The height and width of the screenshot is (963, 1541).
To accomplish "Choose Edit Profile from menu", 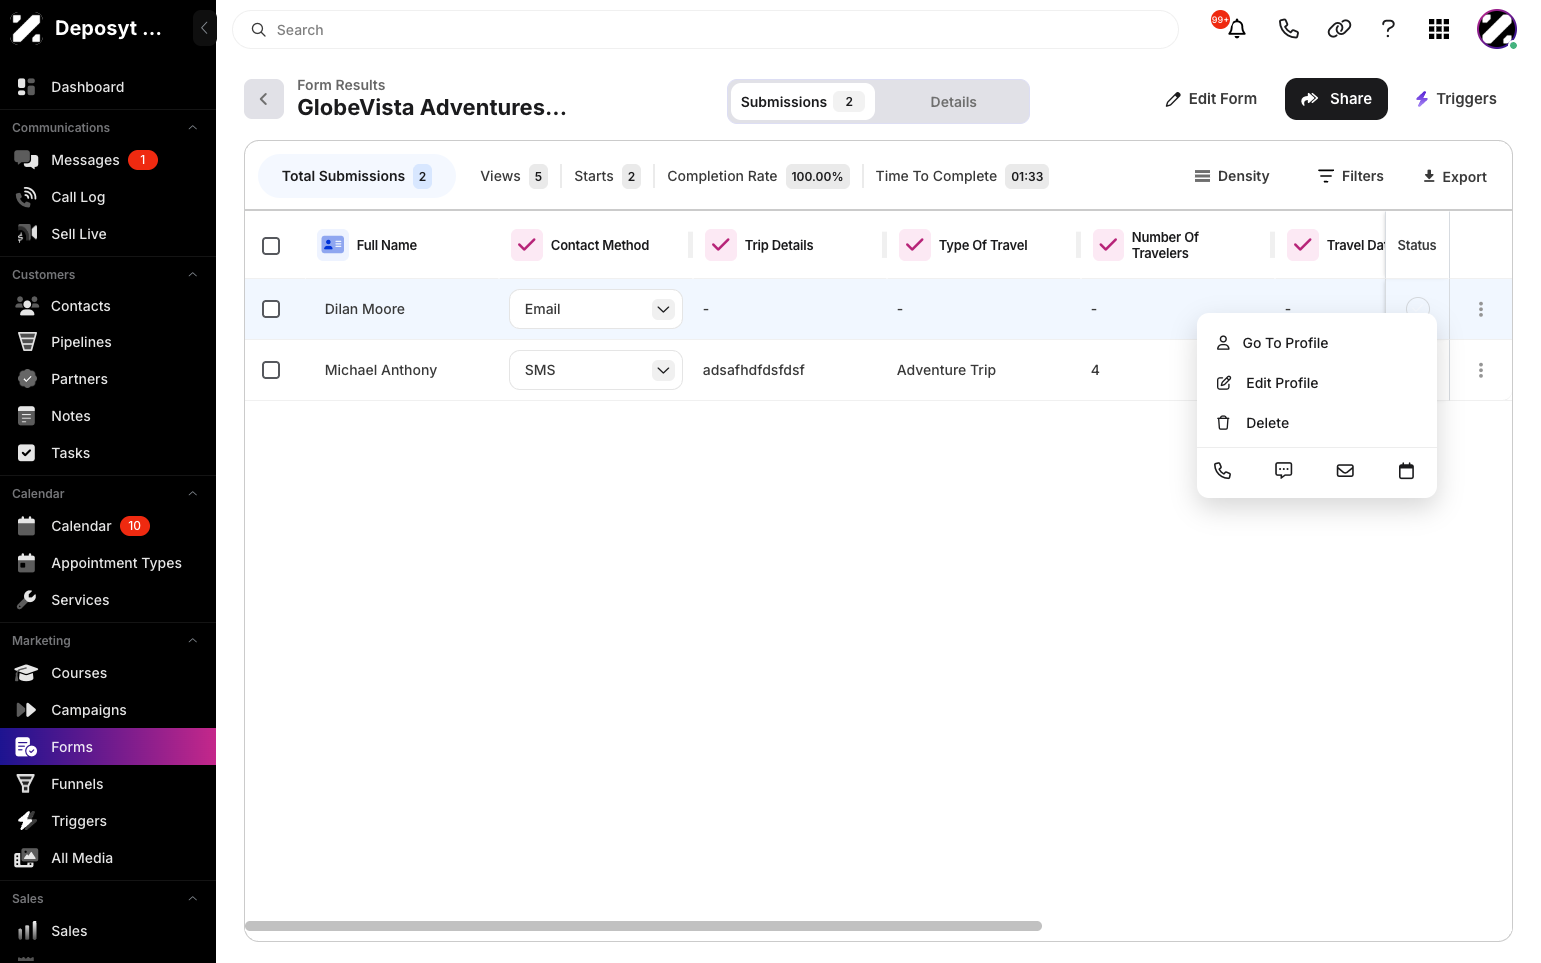I will [x=1317, y=383].
